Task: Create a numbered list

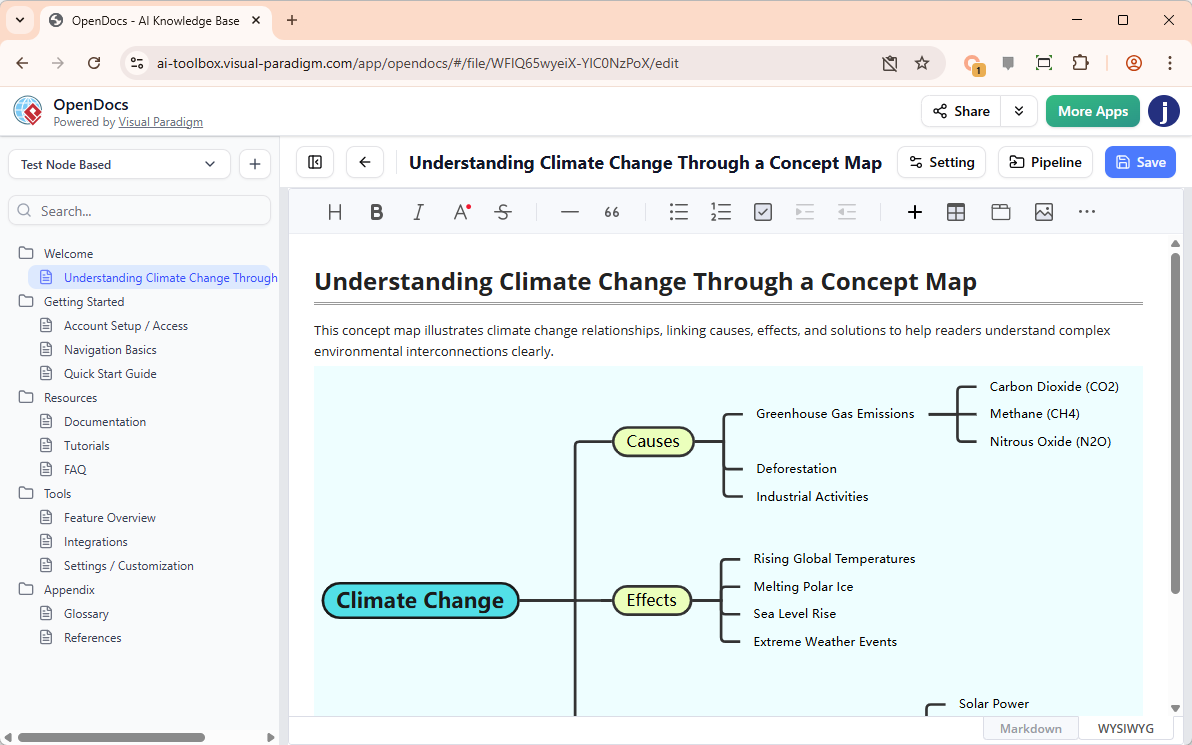Action: [x=721, y=212]
